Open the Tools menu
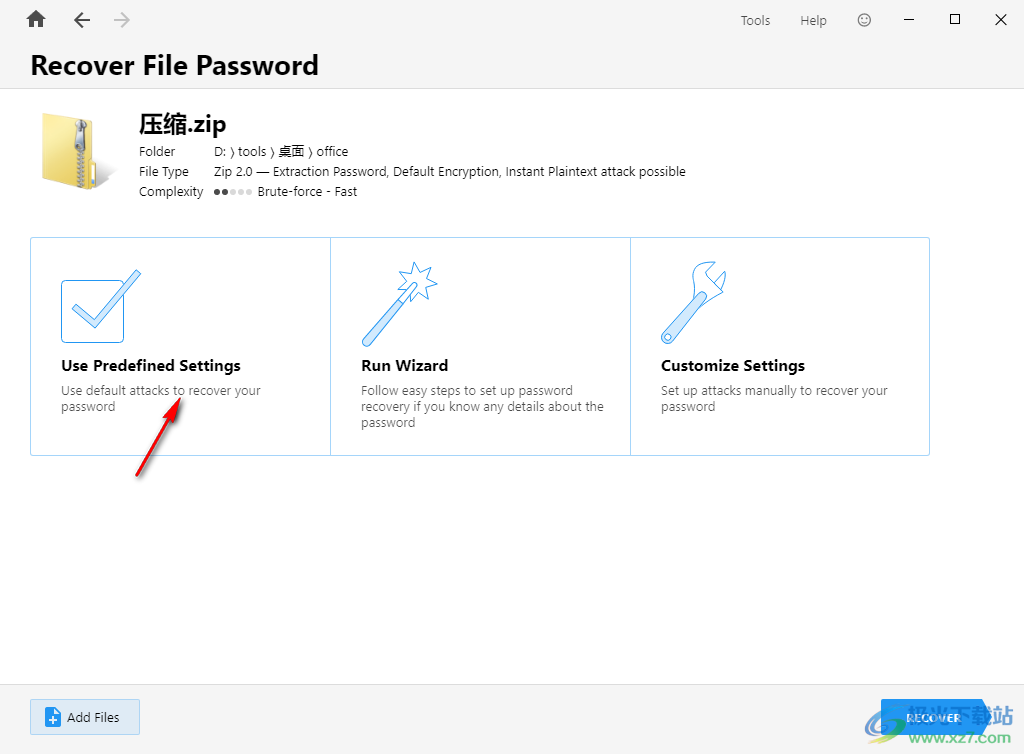Viewport: 1024px width, 754px height. tap(755, 20)
